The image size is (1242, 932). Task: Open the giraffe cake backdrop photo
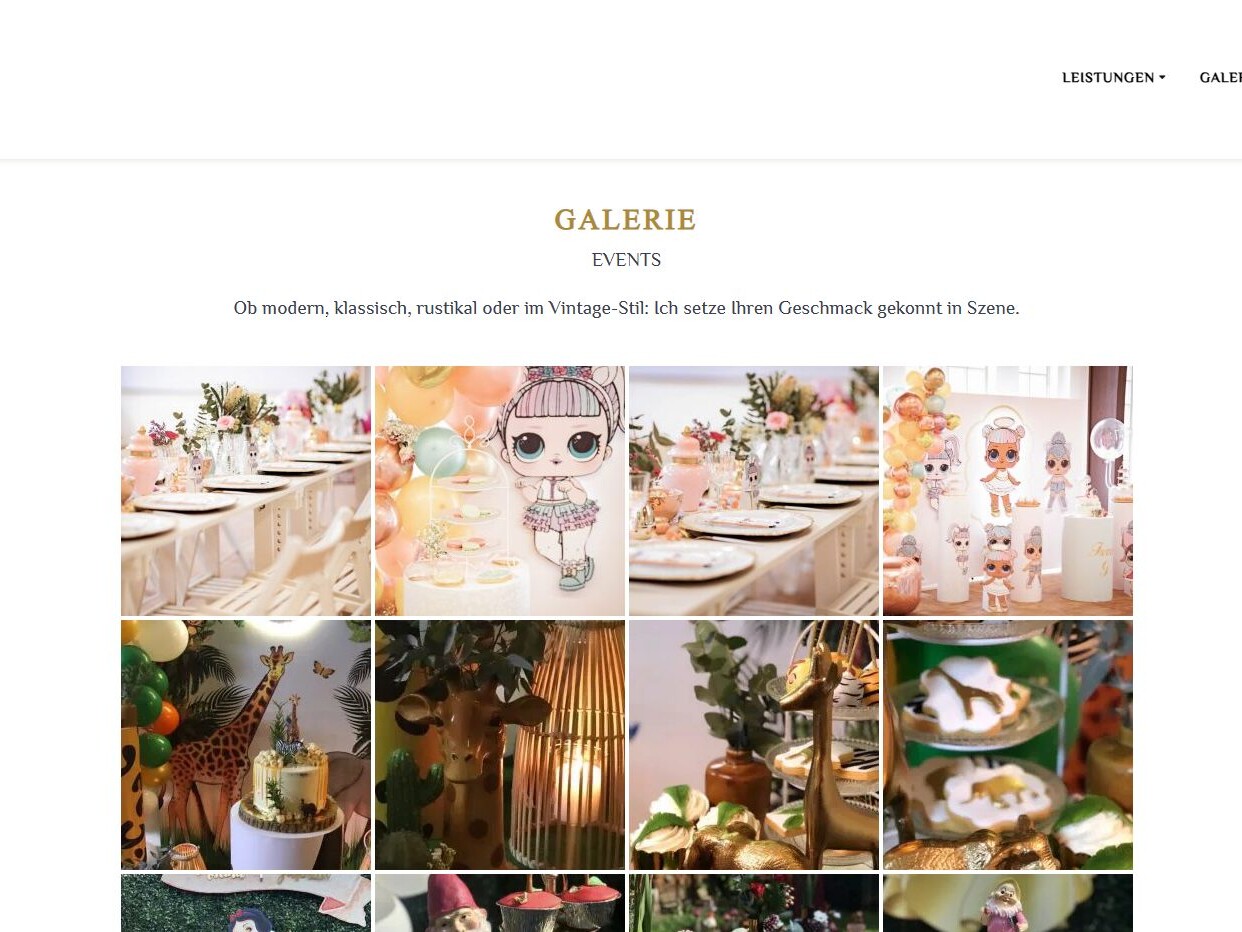pos(246,745)
